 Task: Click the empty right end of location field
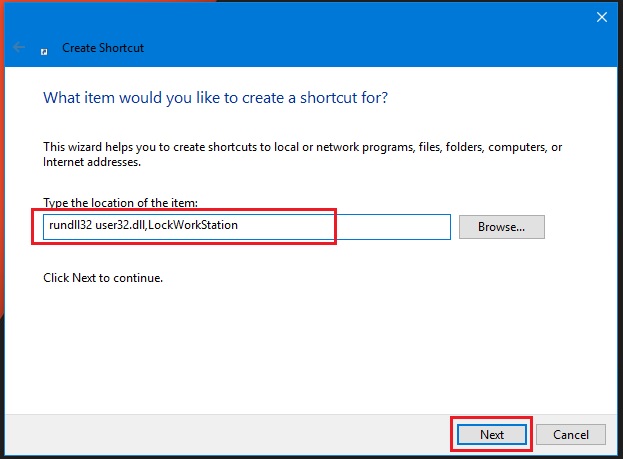(x=400, y=227)
